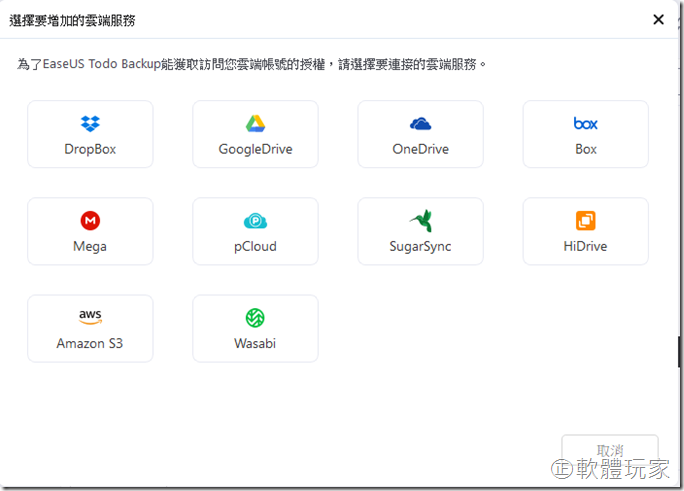Choose the SugarSync hummingbird icon
The image size is (684, 491).
[420, 221]
